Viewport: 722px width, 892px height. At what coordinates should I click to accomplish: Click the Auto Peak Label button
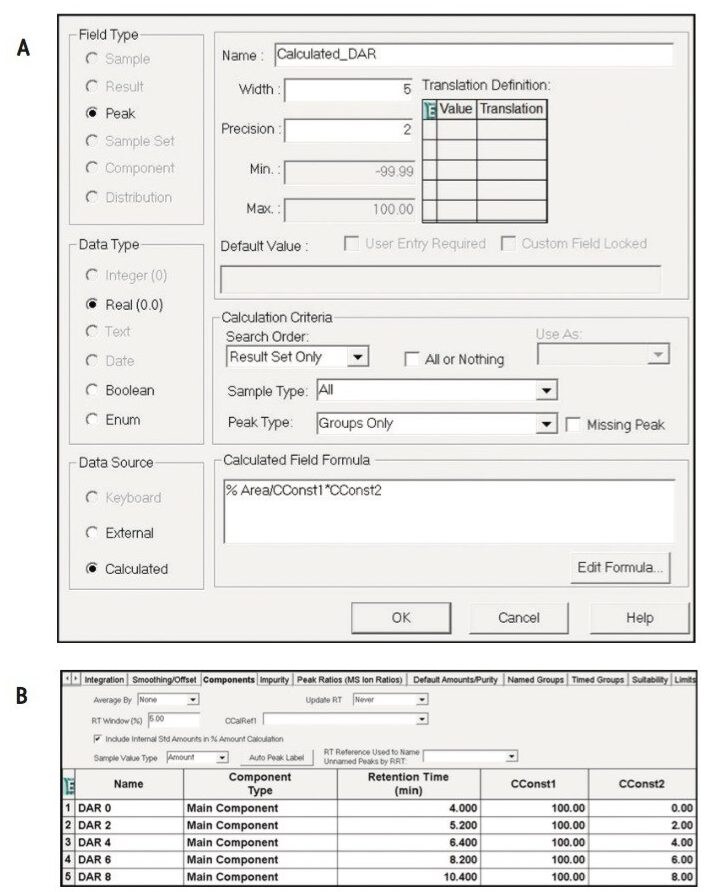coord(277,757)
